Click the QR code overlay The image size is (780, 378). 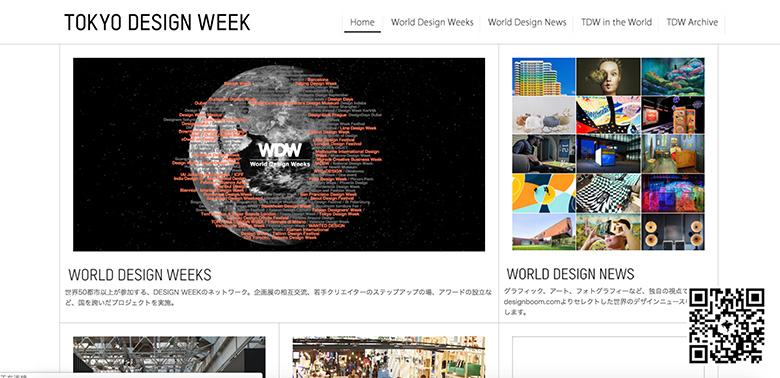pos(727,325)
